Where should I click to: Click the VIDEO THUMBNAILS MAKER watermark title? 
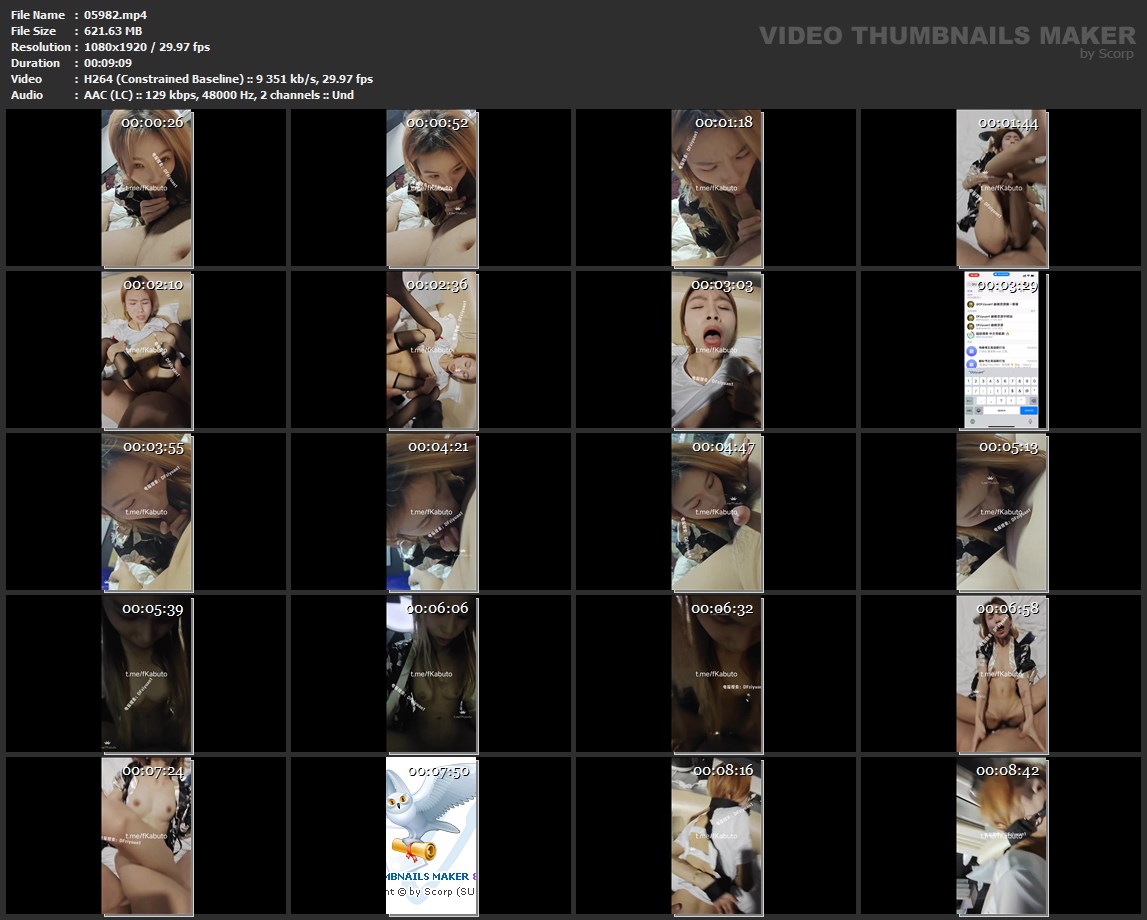pos(946,36)
